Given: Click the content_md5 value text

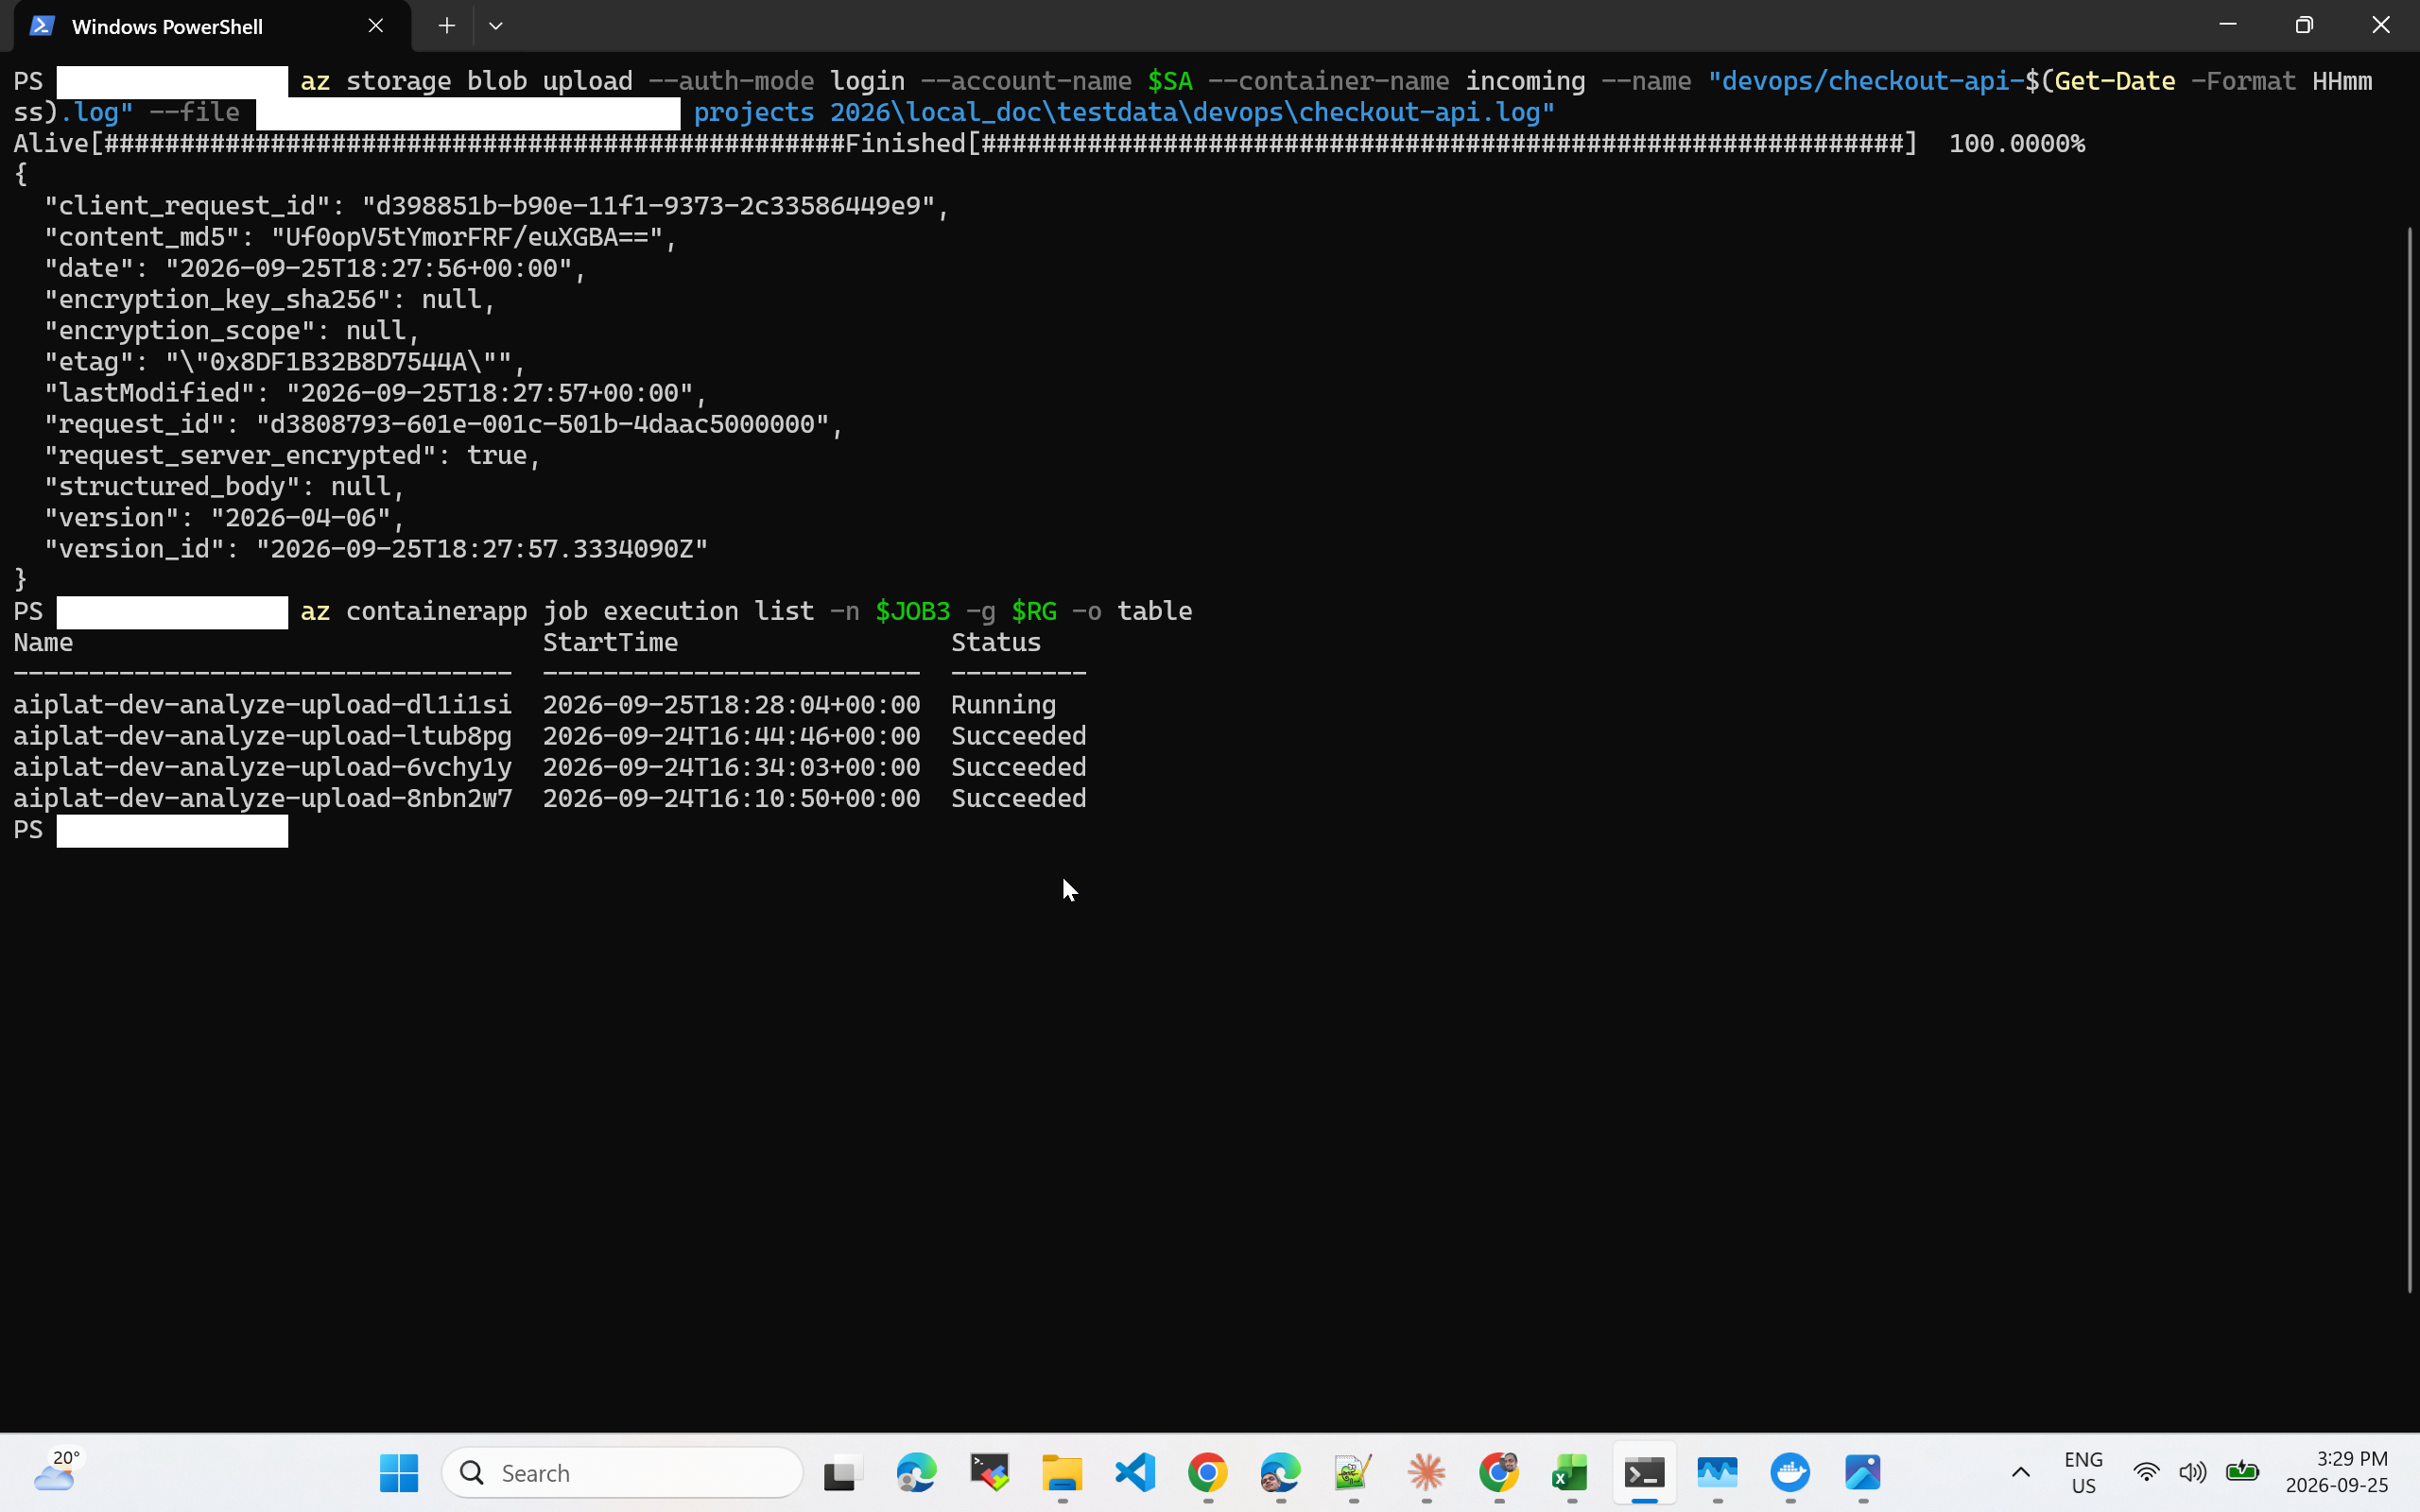Looking at the screenshot, I should 467,237.
